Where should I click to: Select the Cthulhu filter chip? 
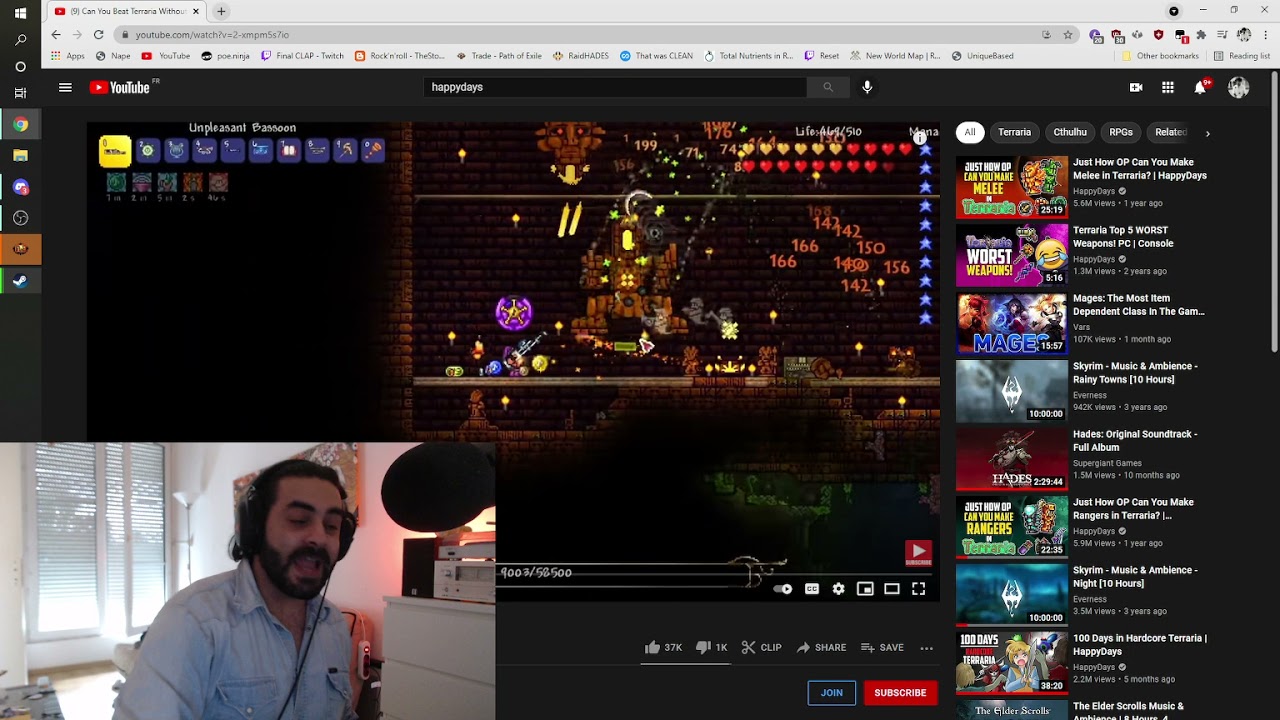pyautogui.click(x=1070, y=132)
